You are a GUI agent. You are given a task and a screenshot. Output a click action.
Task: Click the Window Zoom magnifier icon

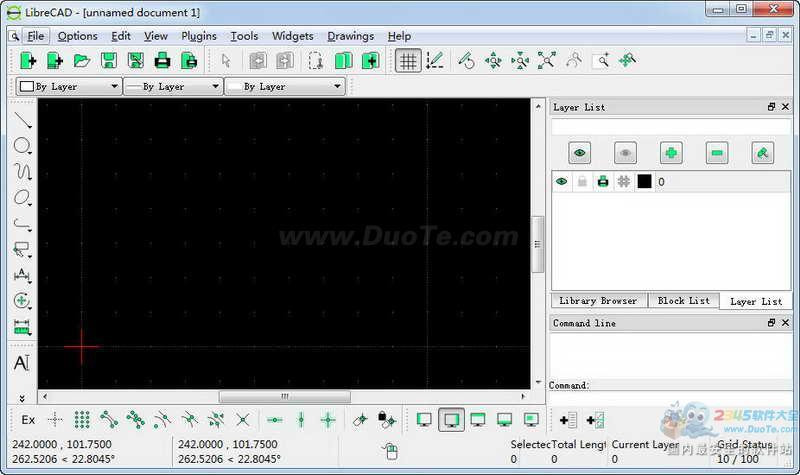point(601,61)
